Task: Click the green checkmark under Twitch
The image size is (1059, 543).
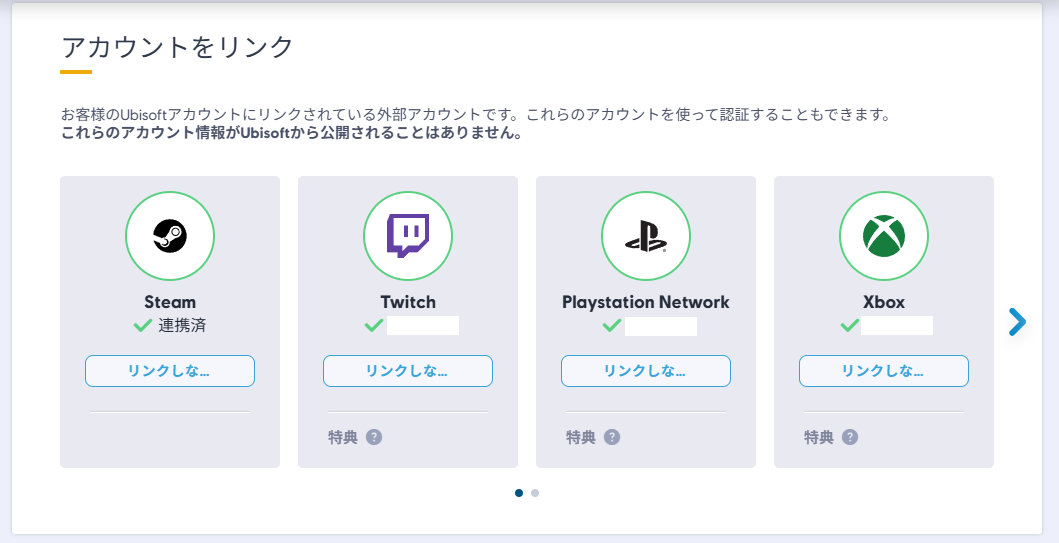Action: coord(374,325)
